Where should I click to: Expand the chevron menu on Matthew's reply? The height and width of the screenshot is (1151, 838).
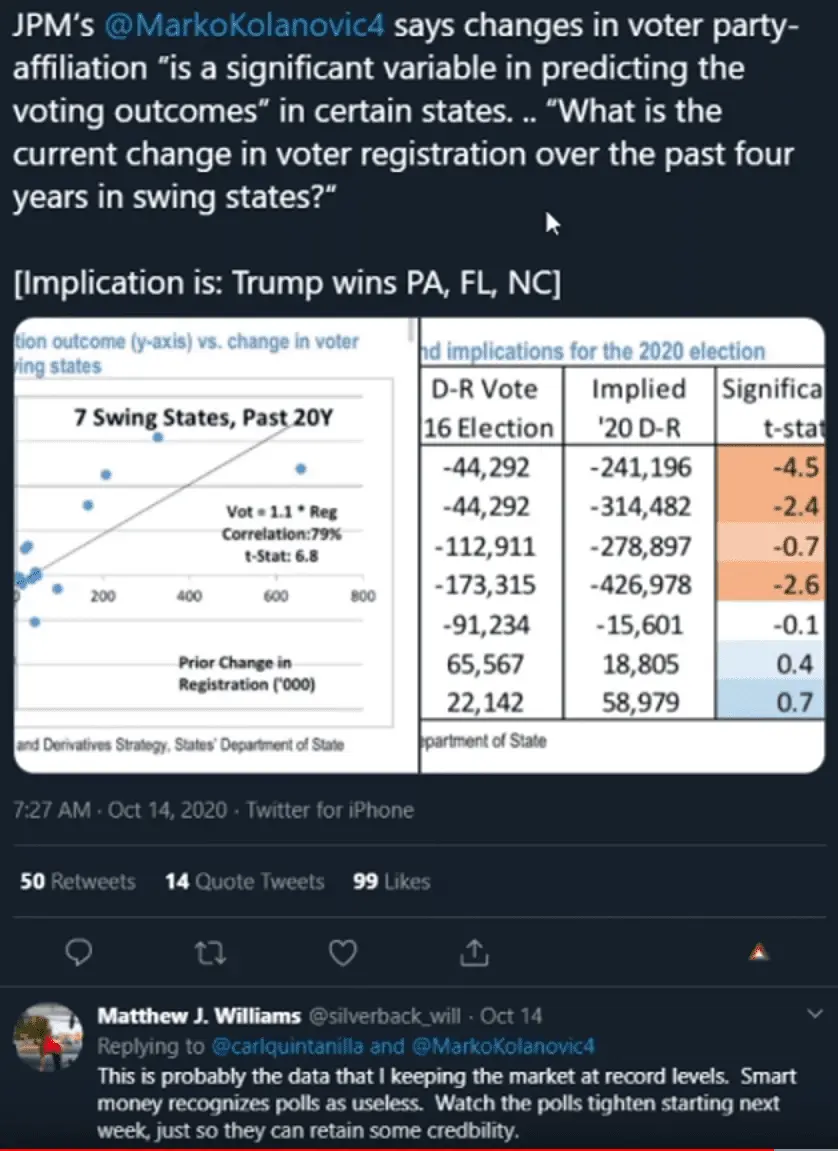810,1015
